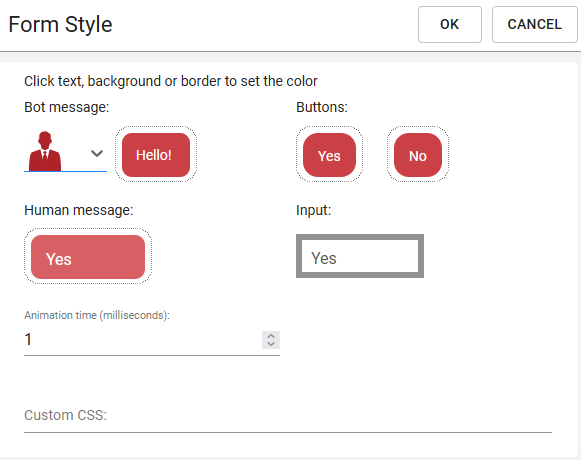This screenshot has width=581, height=460.
Task: Confirm form style with OK button
Action: point(450,24)
